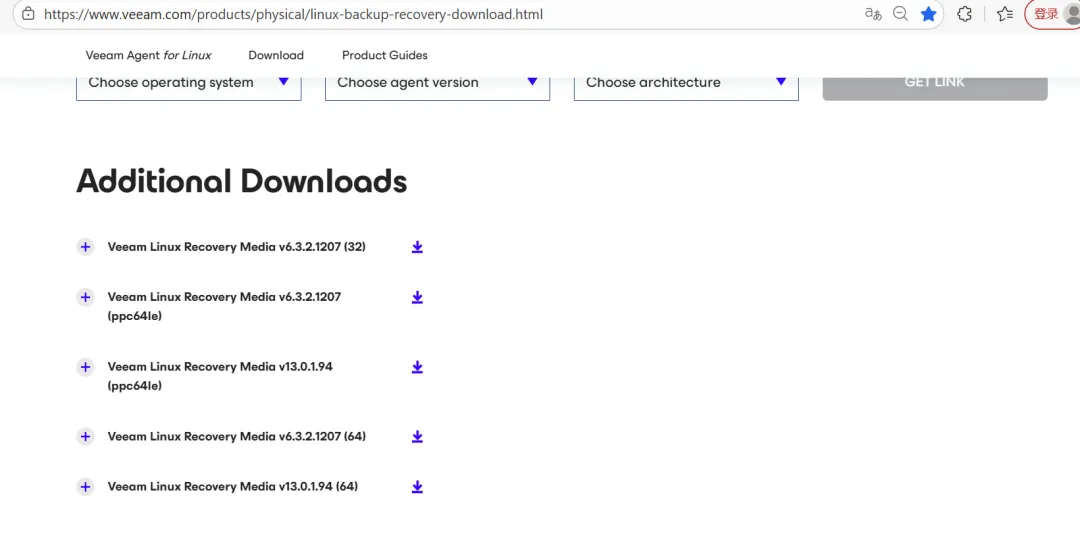View site security lock info
This screenshot has width=1080, height=557.
[28, 14]
